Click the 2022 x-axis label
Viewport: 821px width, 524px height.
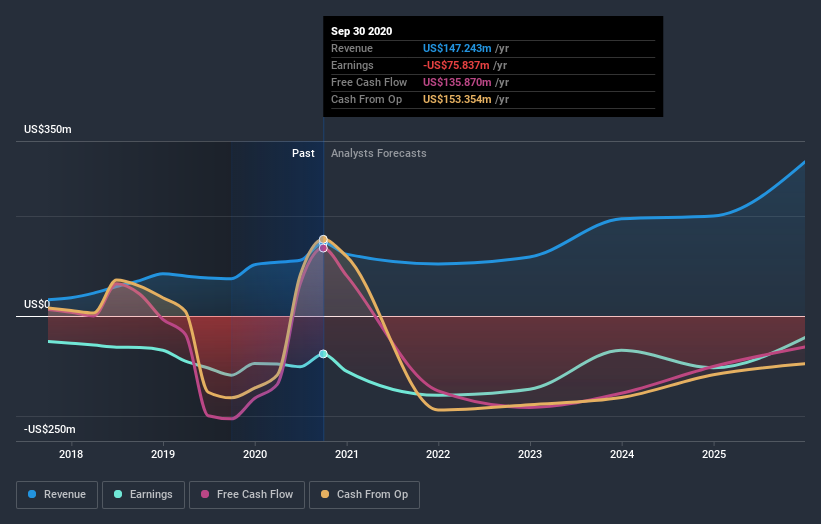tap(438, 454)
